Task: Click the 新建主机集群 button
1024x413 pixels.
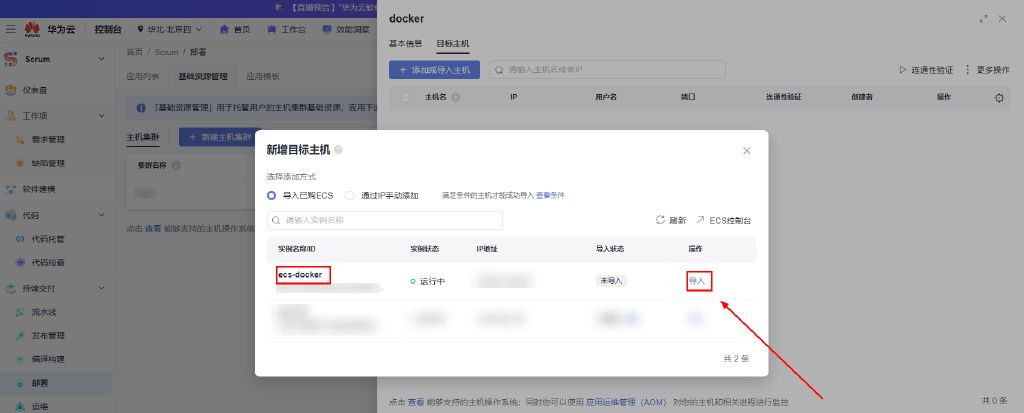Action: pos(220,137)
